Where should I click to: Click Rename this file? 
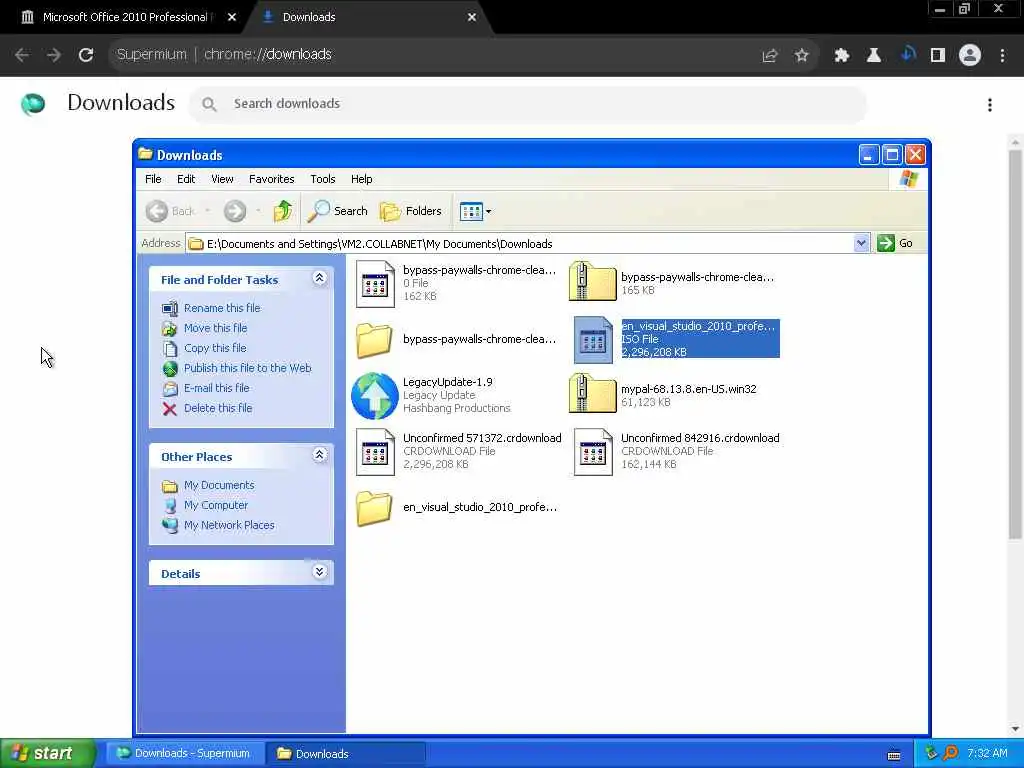[222, 308]
